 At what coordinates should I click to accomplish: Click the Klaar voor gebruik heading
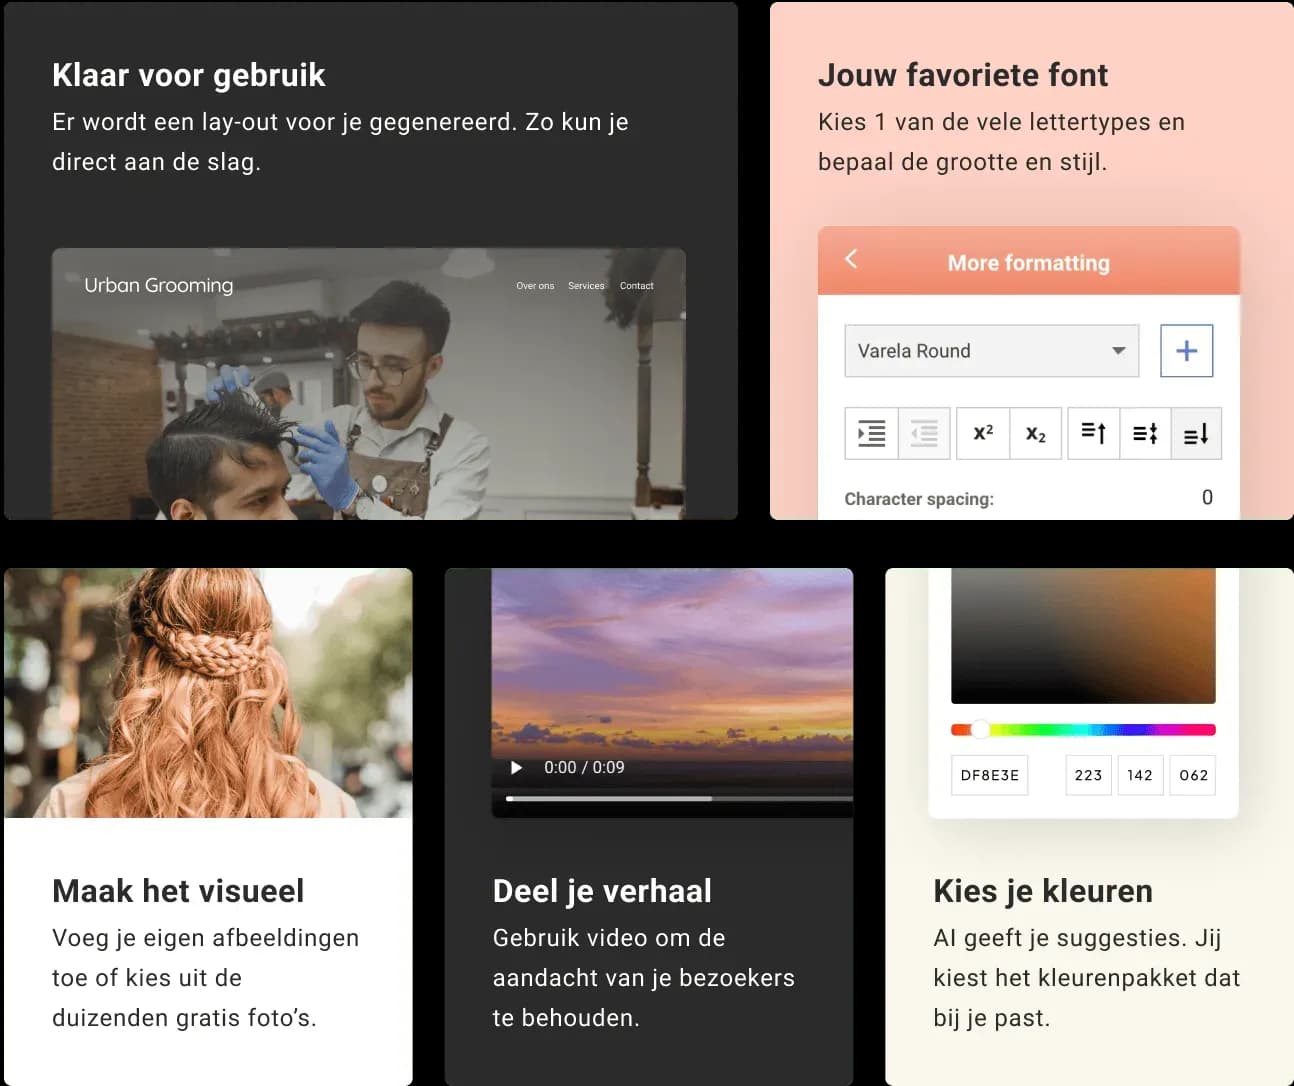coord(189,75)
